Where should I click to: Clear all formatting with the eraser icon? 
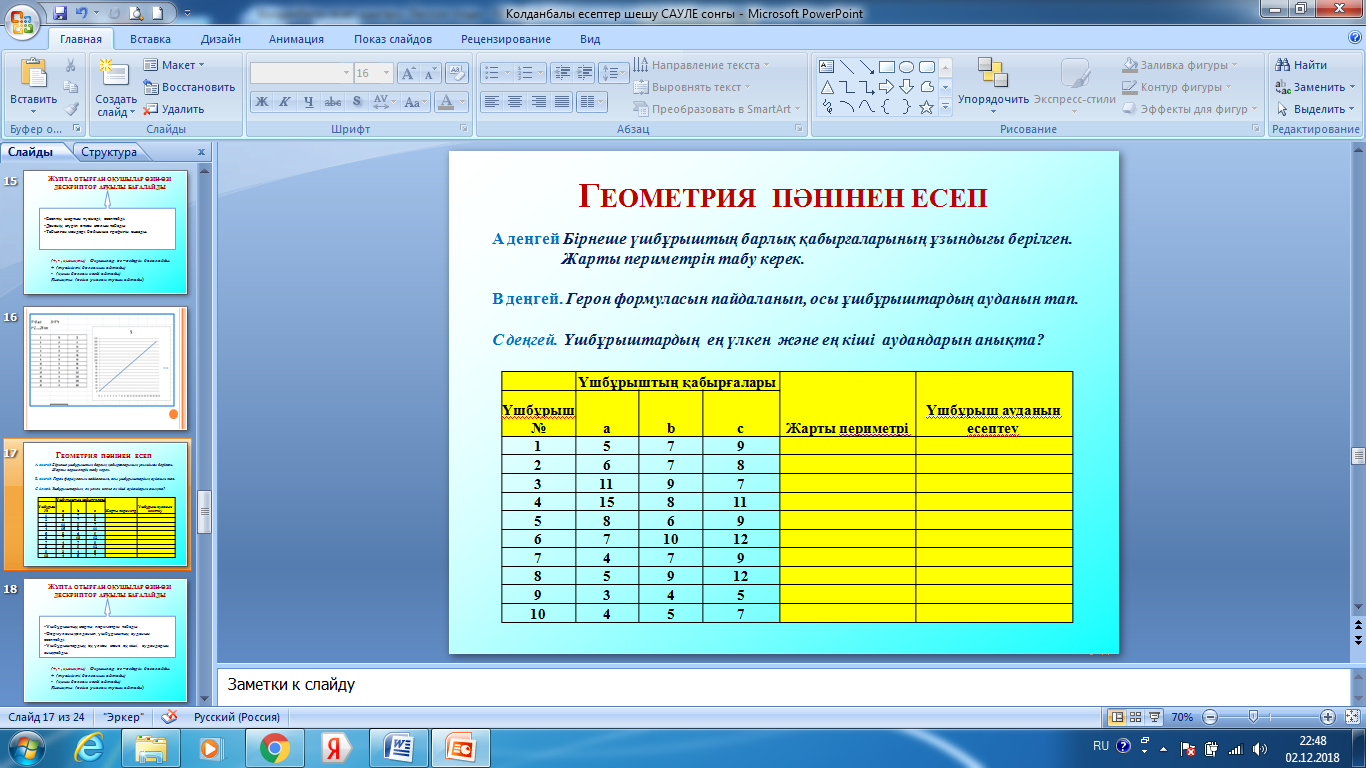pos(458,73)
